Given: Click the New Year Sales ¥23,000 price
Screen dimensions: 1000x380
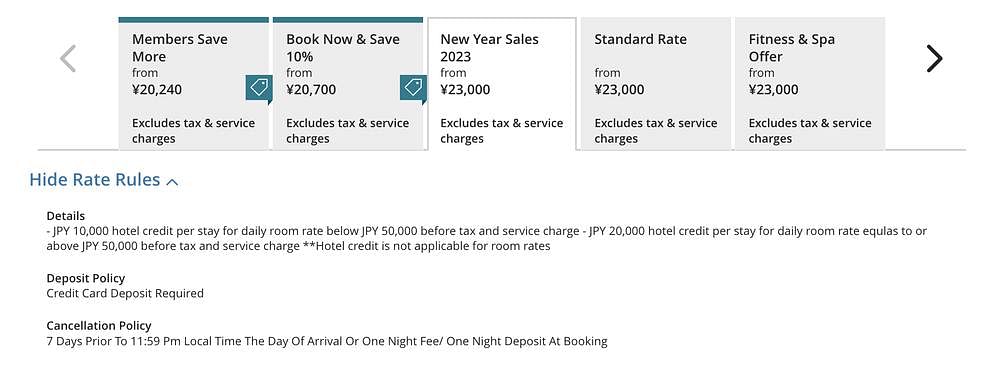Looking at the screenshot, I should 466,90.
